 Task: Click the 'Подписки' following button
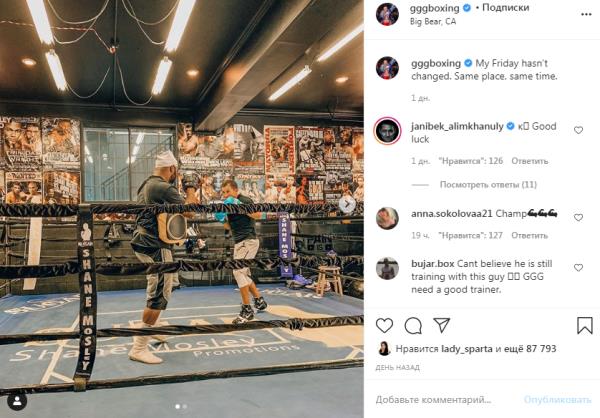[x=506, y=8]
